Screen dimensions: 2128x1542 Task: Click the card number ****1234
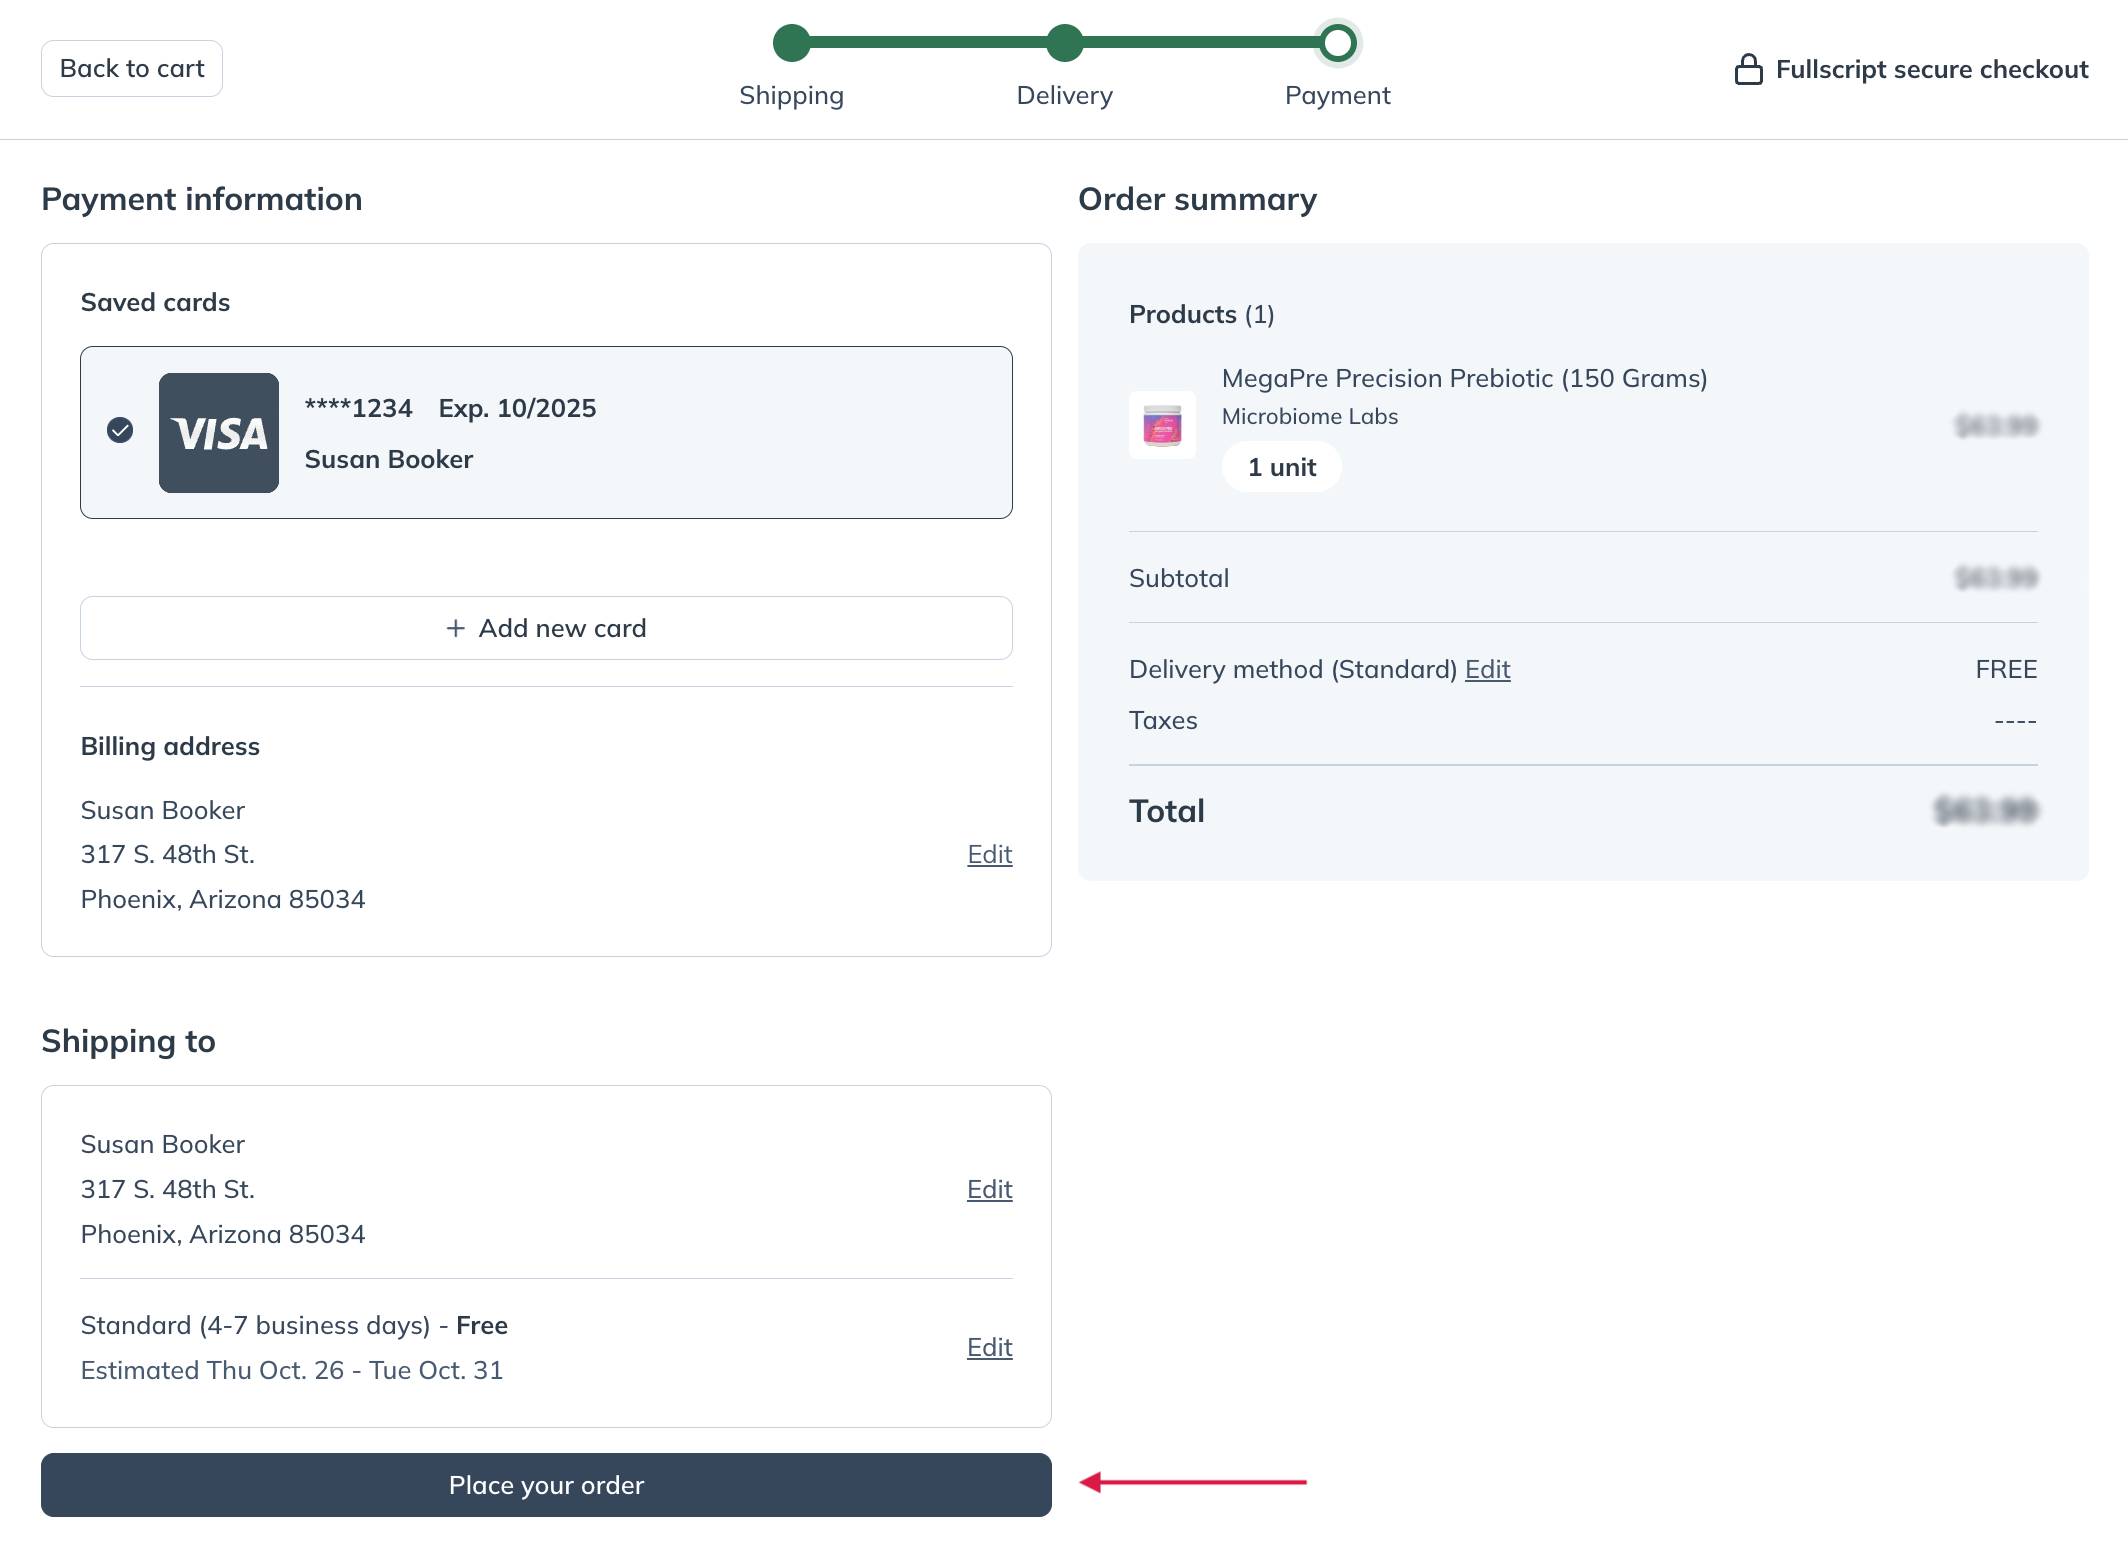pyautogui.click(x=358, y=408)
